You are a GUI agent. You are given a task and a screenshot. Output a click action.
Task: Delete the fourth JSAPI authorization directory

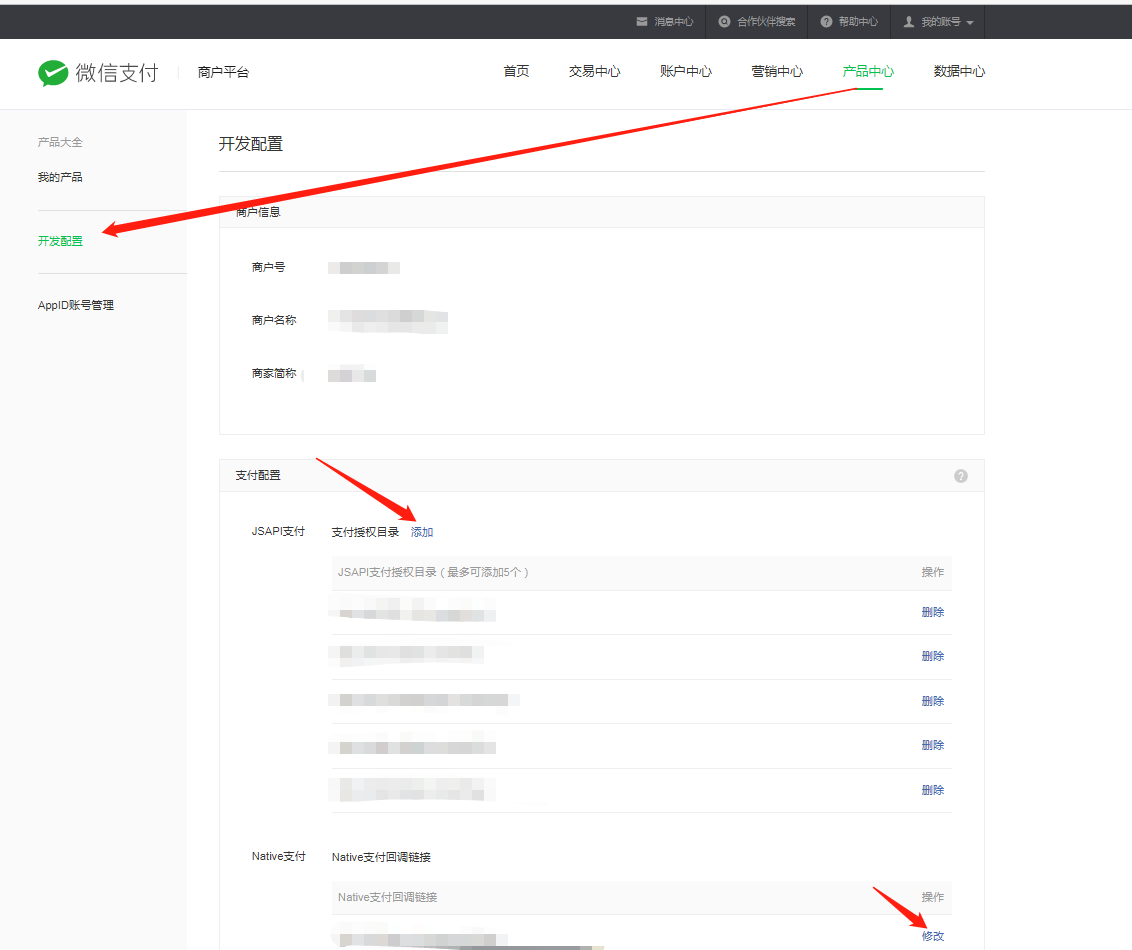933,745
